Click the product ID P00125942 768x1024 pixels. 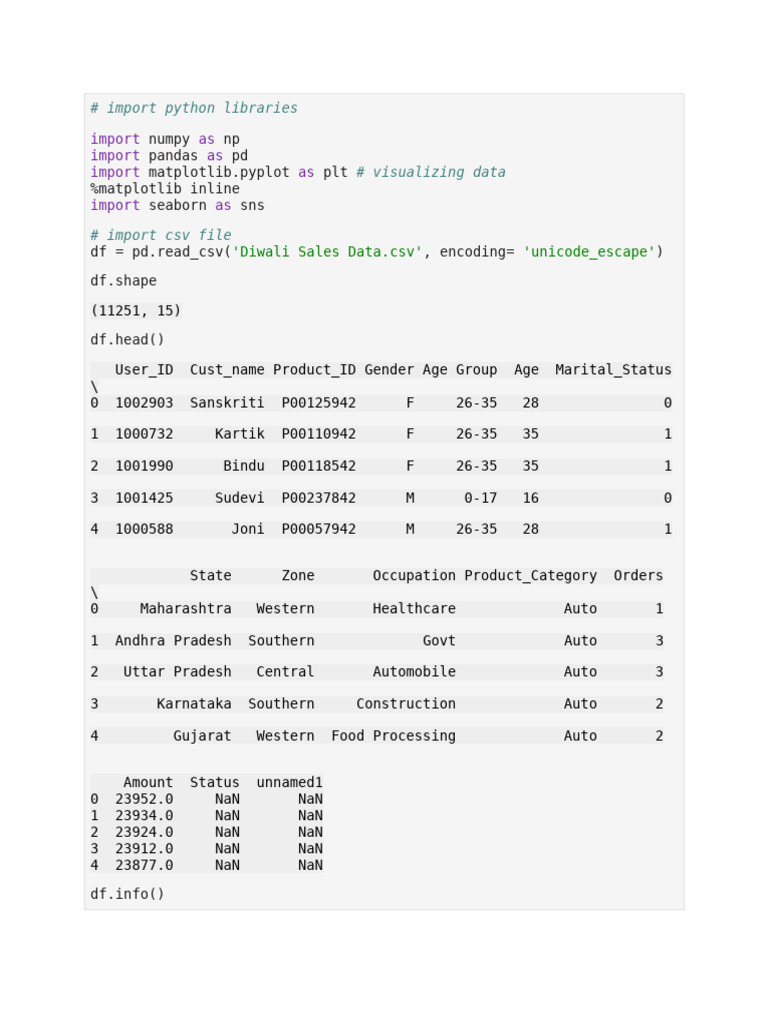pyautogui.click(x=319, y=403)
